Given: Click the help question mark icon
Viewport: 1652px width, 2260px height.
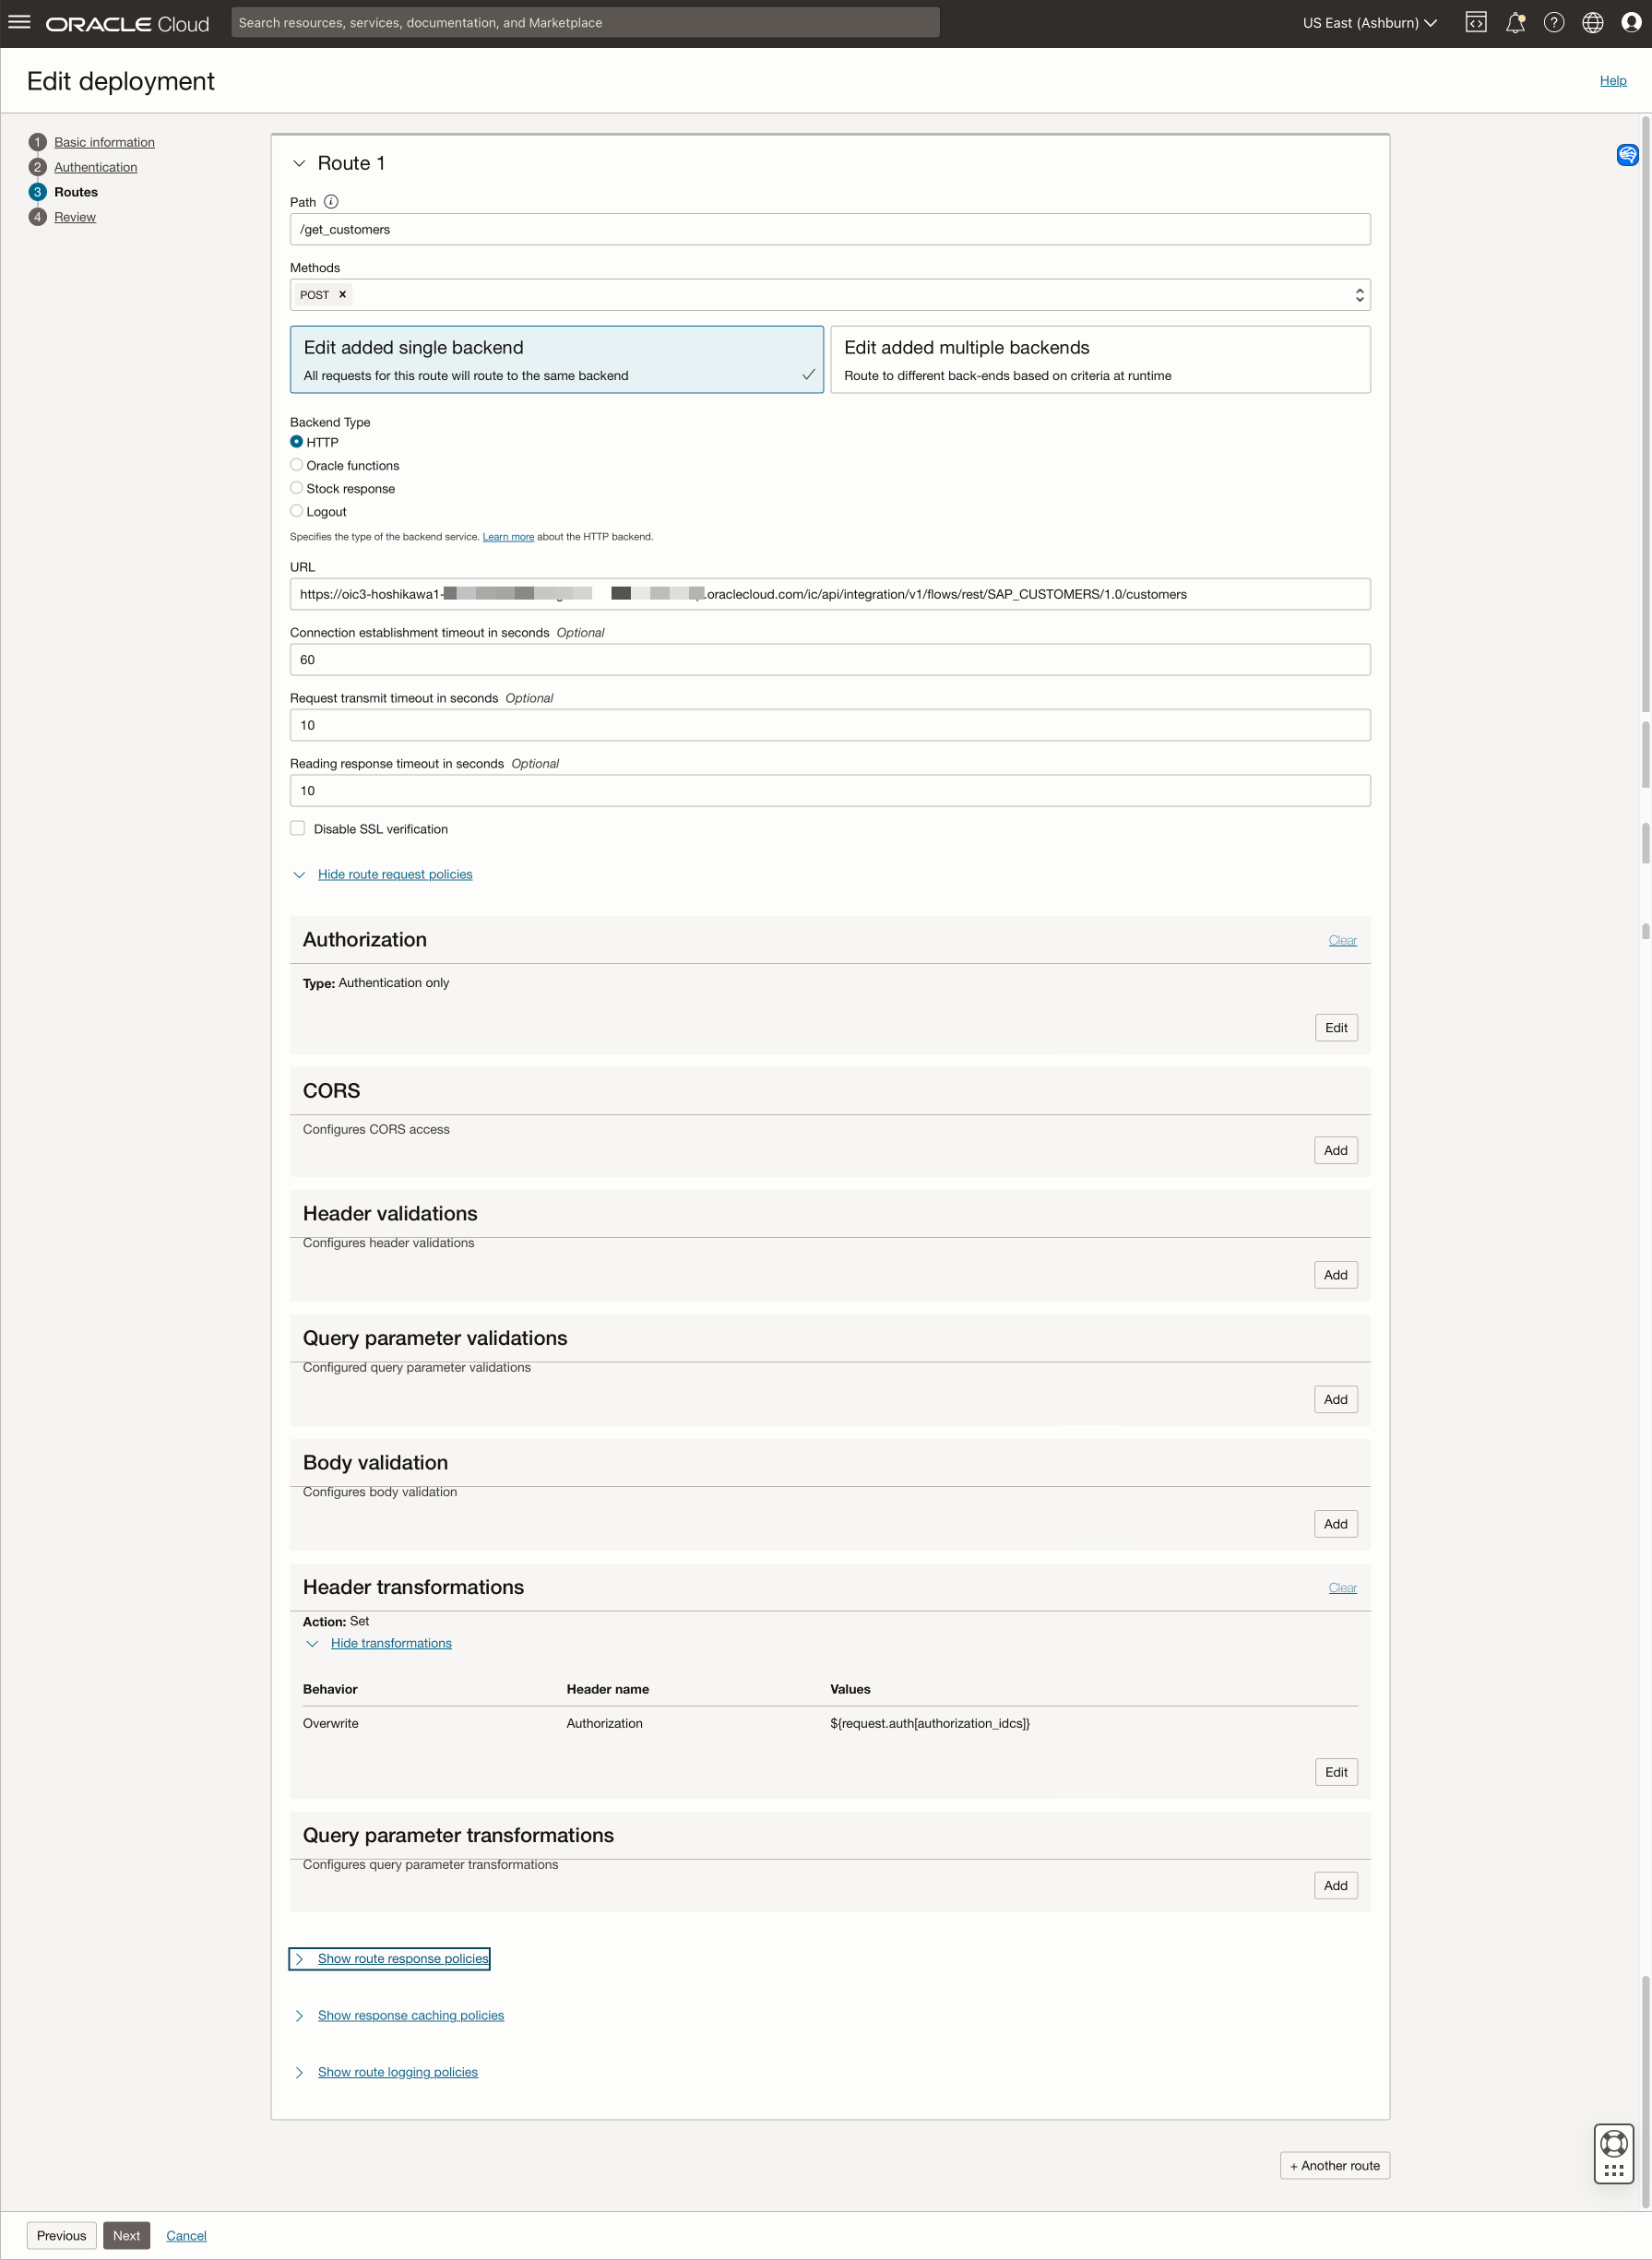Looking at the screenshot, I should (1553, 23).
